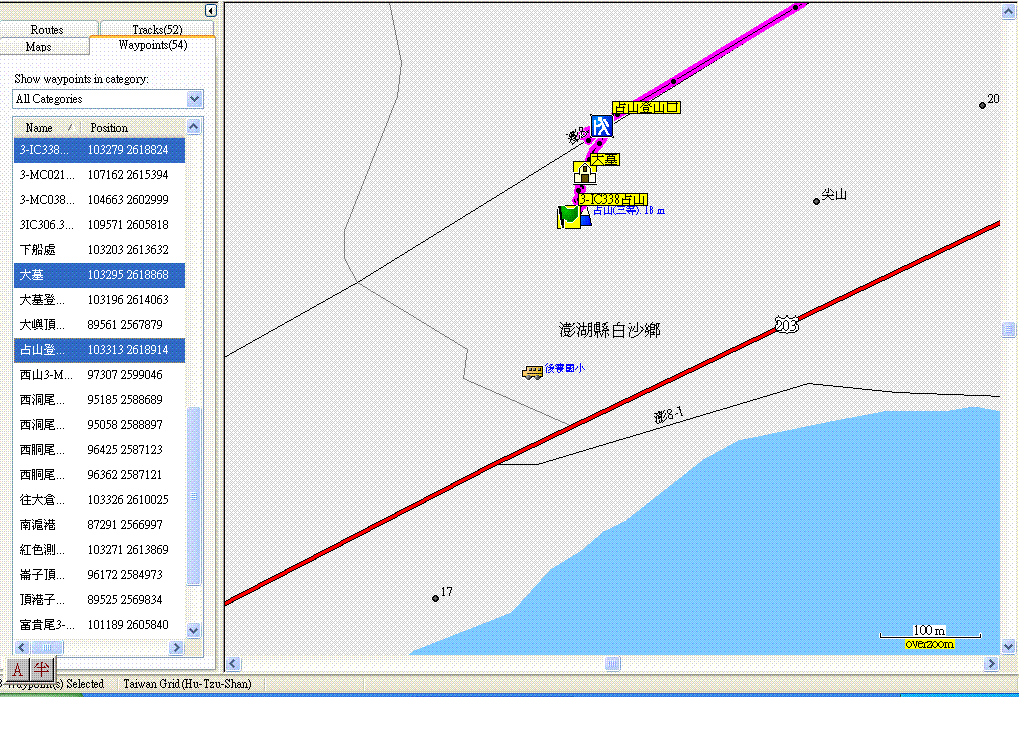
Task: Select waypoint 3-MC021 row
Action: (99, 174)
